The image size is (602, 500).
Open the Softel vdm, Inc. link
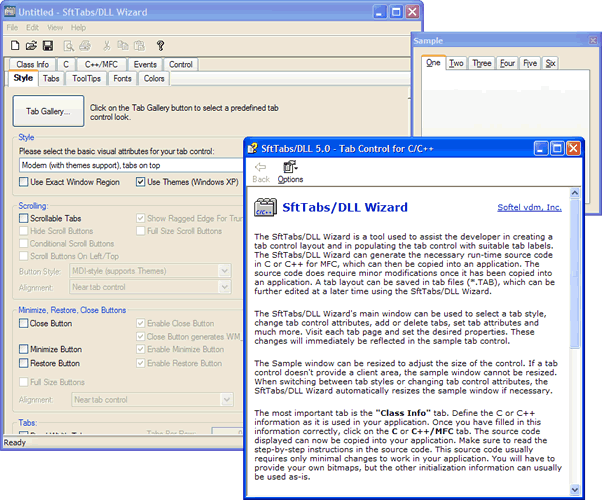(529, 208)
